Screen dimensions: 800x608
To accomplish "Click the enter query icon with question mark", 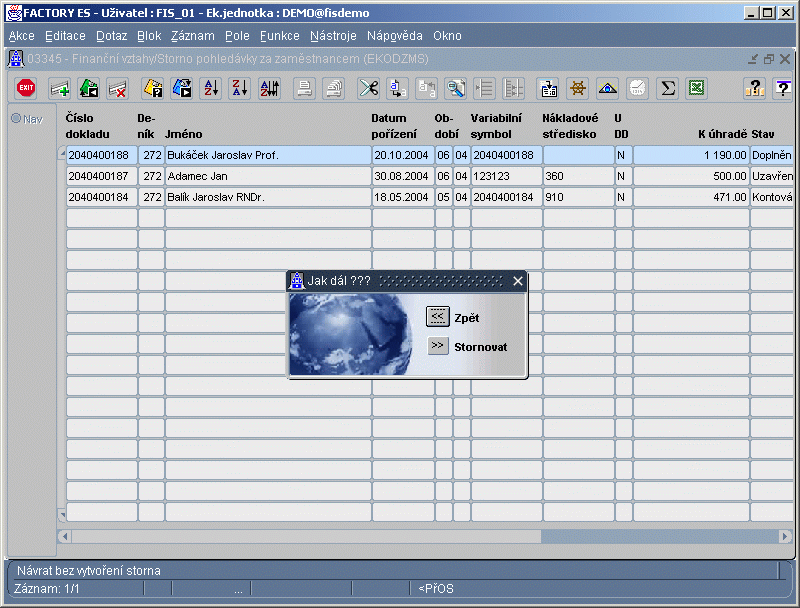I will 153,88.
